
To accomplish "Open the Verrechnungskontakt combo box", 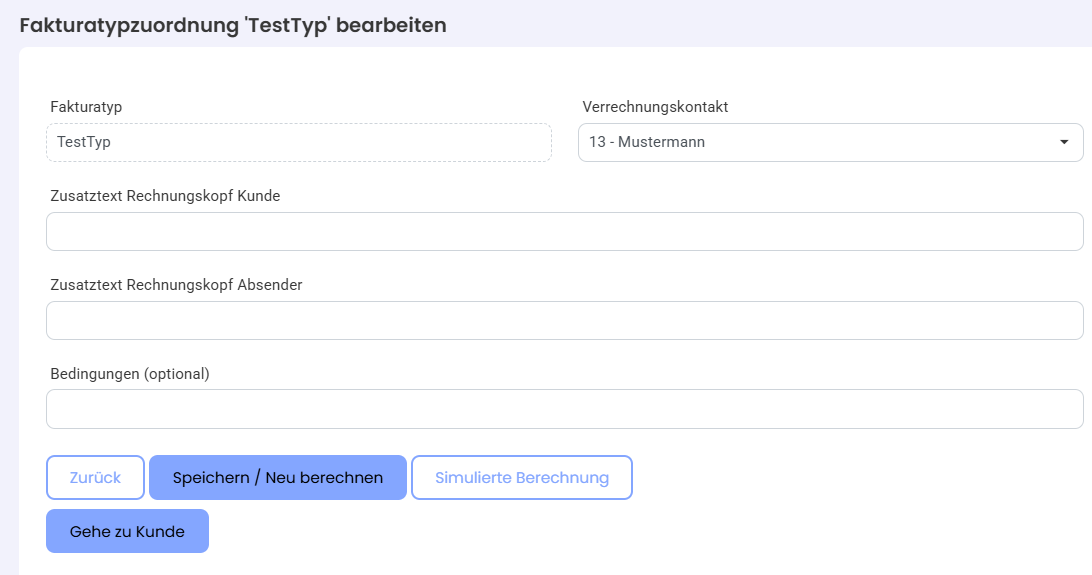I will [830, 142].
